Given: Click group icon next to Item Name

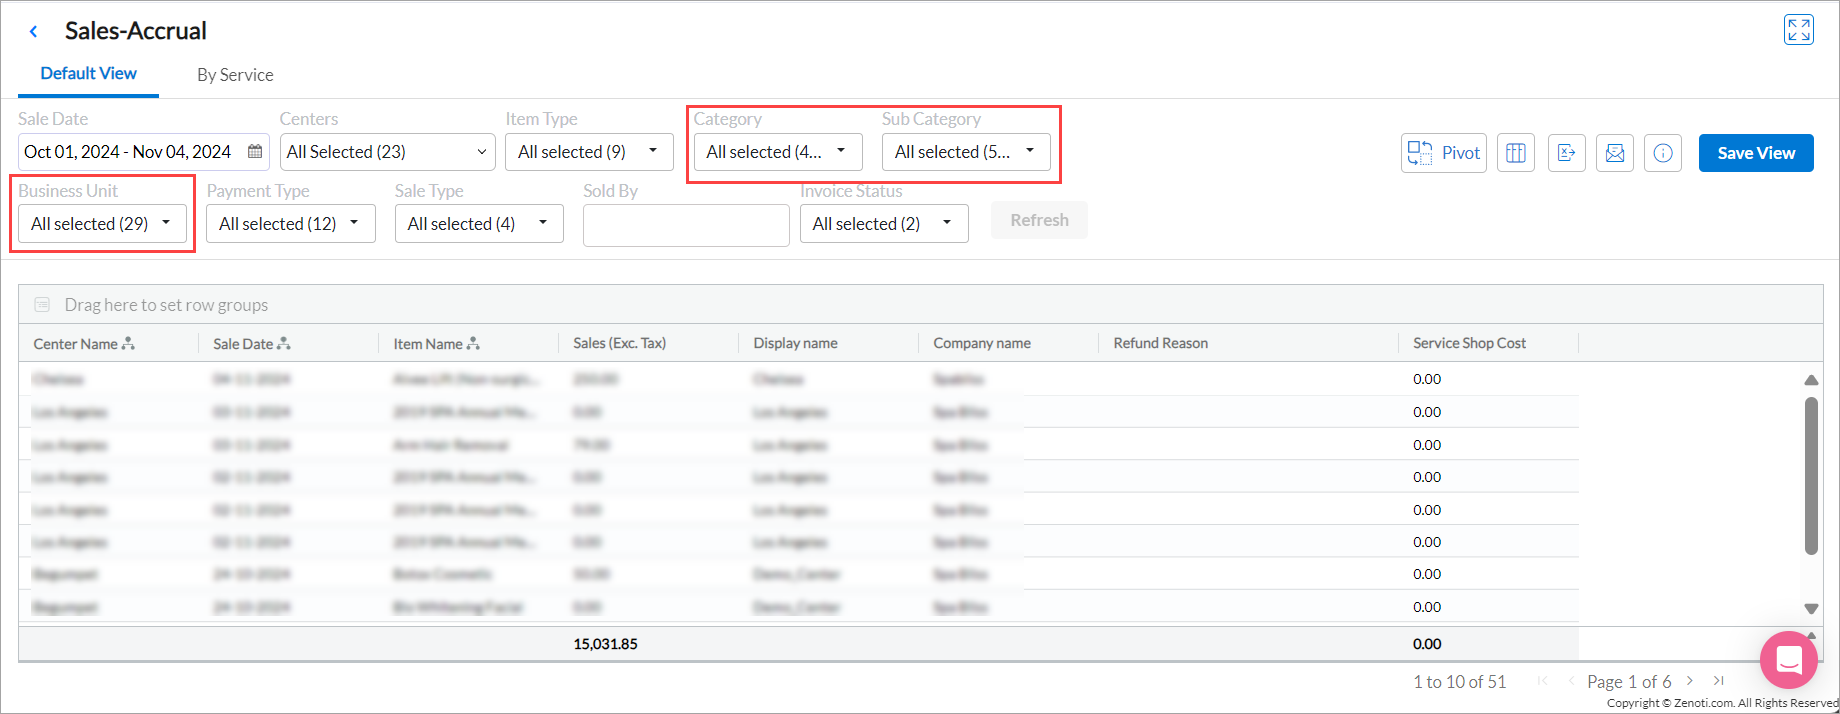Looking at the screenshot, I should pyautogui.click(x=473, y=343).
